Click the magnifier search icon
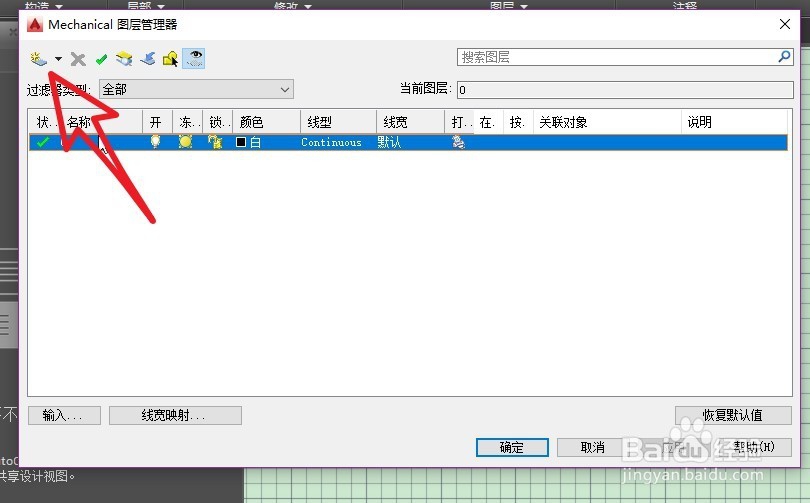 click(785, 56)
